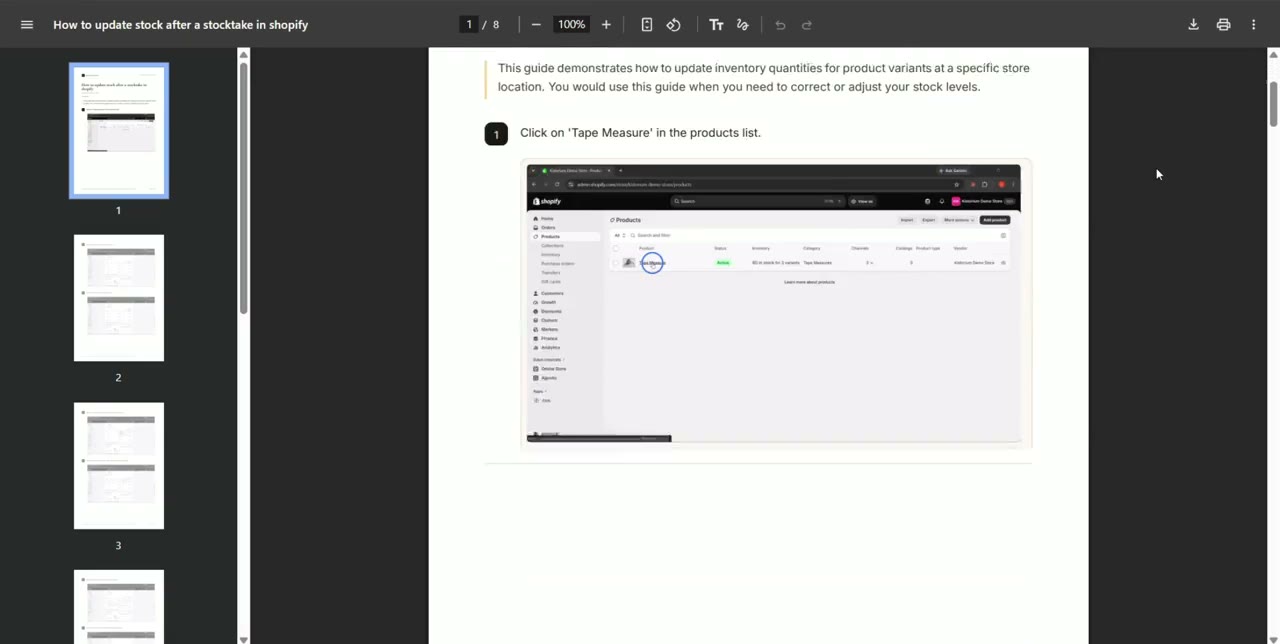The width and height of the screenshot is (1280, 644).
Task: Click the step 1 screenshot image
Action: click(776, 303)
